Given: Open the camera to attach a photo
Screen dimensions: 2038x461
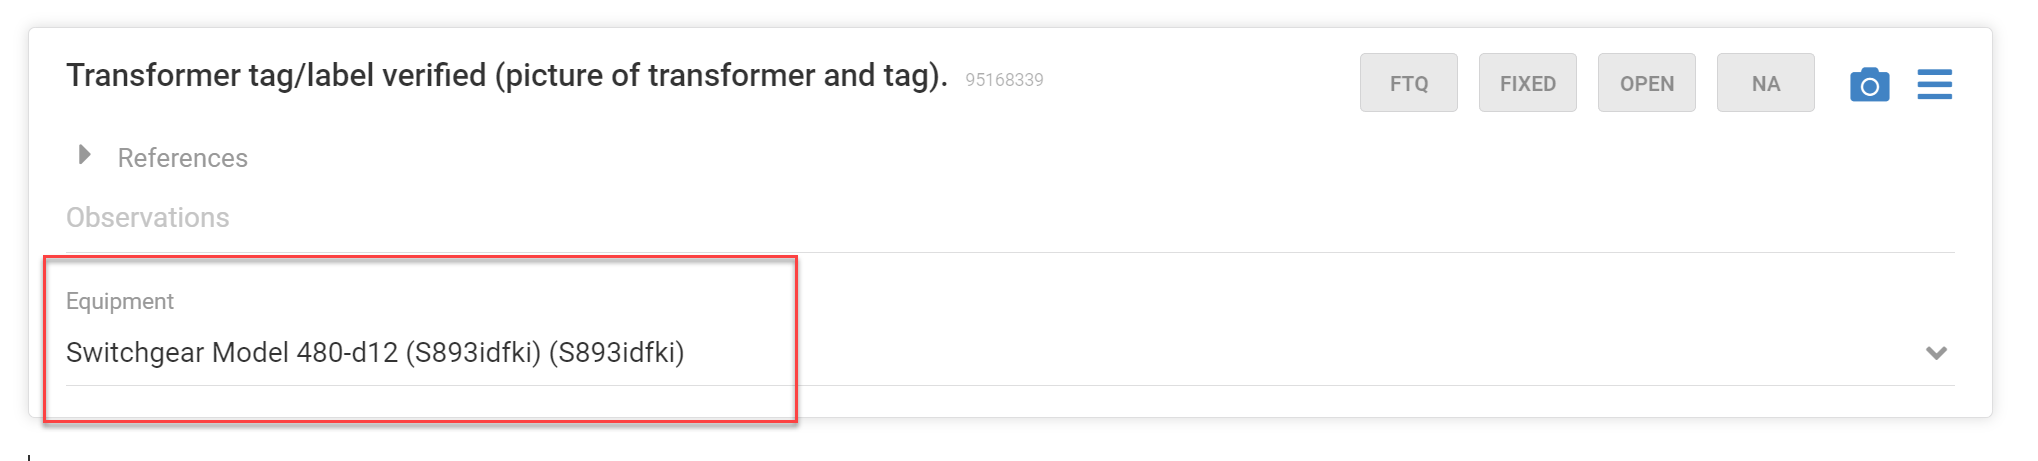Looking at the screenshot, I should (1869, 85).
